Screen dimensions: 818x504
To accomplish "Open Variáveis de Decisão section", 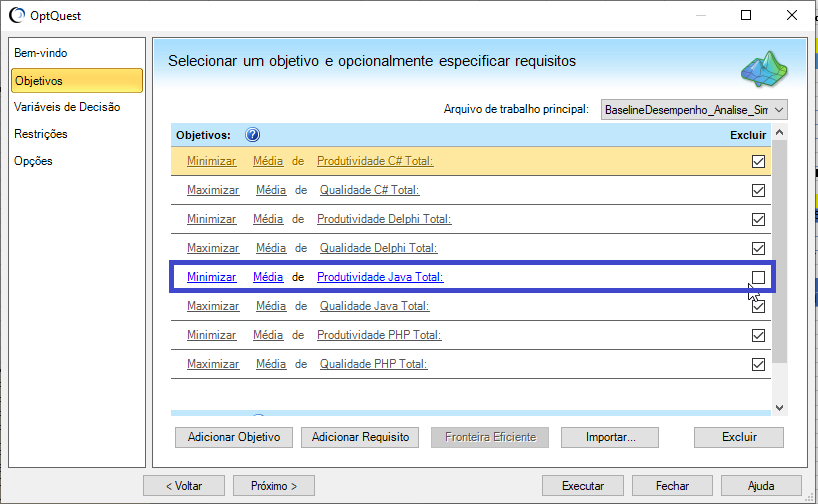I will click(x=67, y=107).
